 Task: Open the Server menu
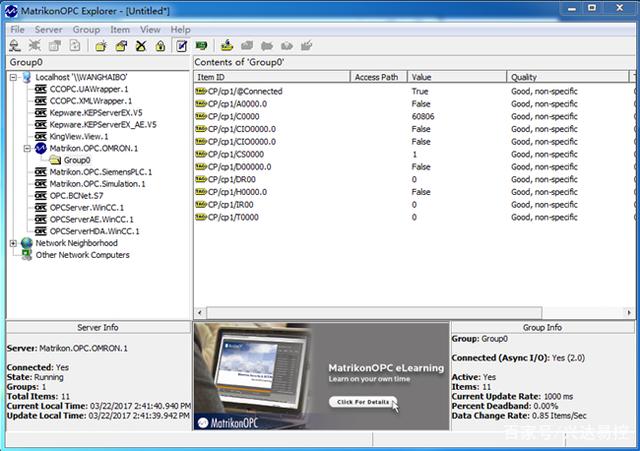pos(49,29)
